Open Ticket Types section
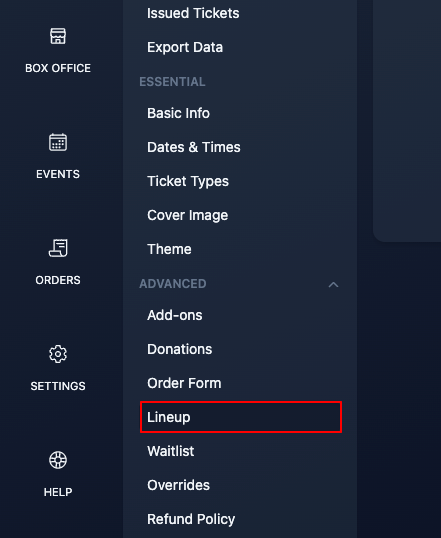This screenshot has width=441, height=538. pyautogui.click(x=188, y=181)
